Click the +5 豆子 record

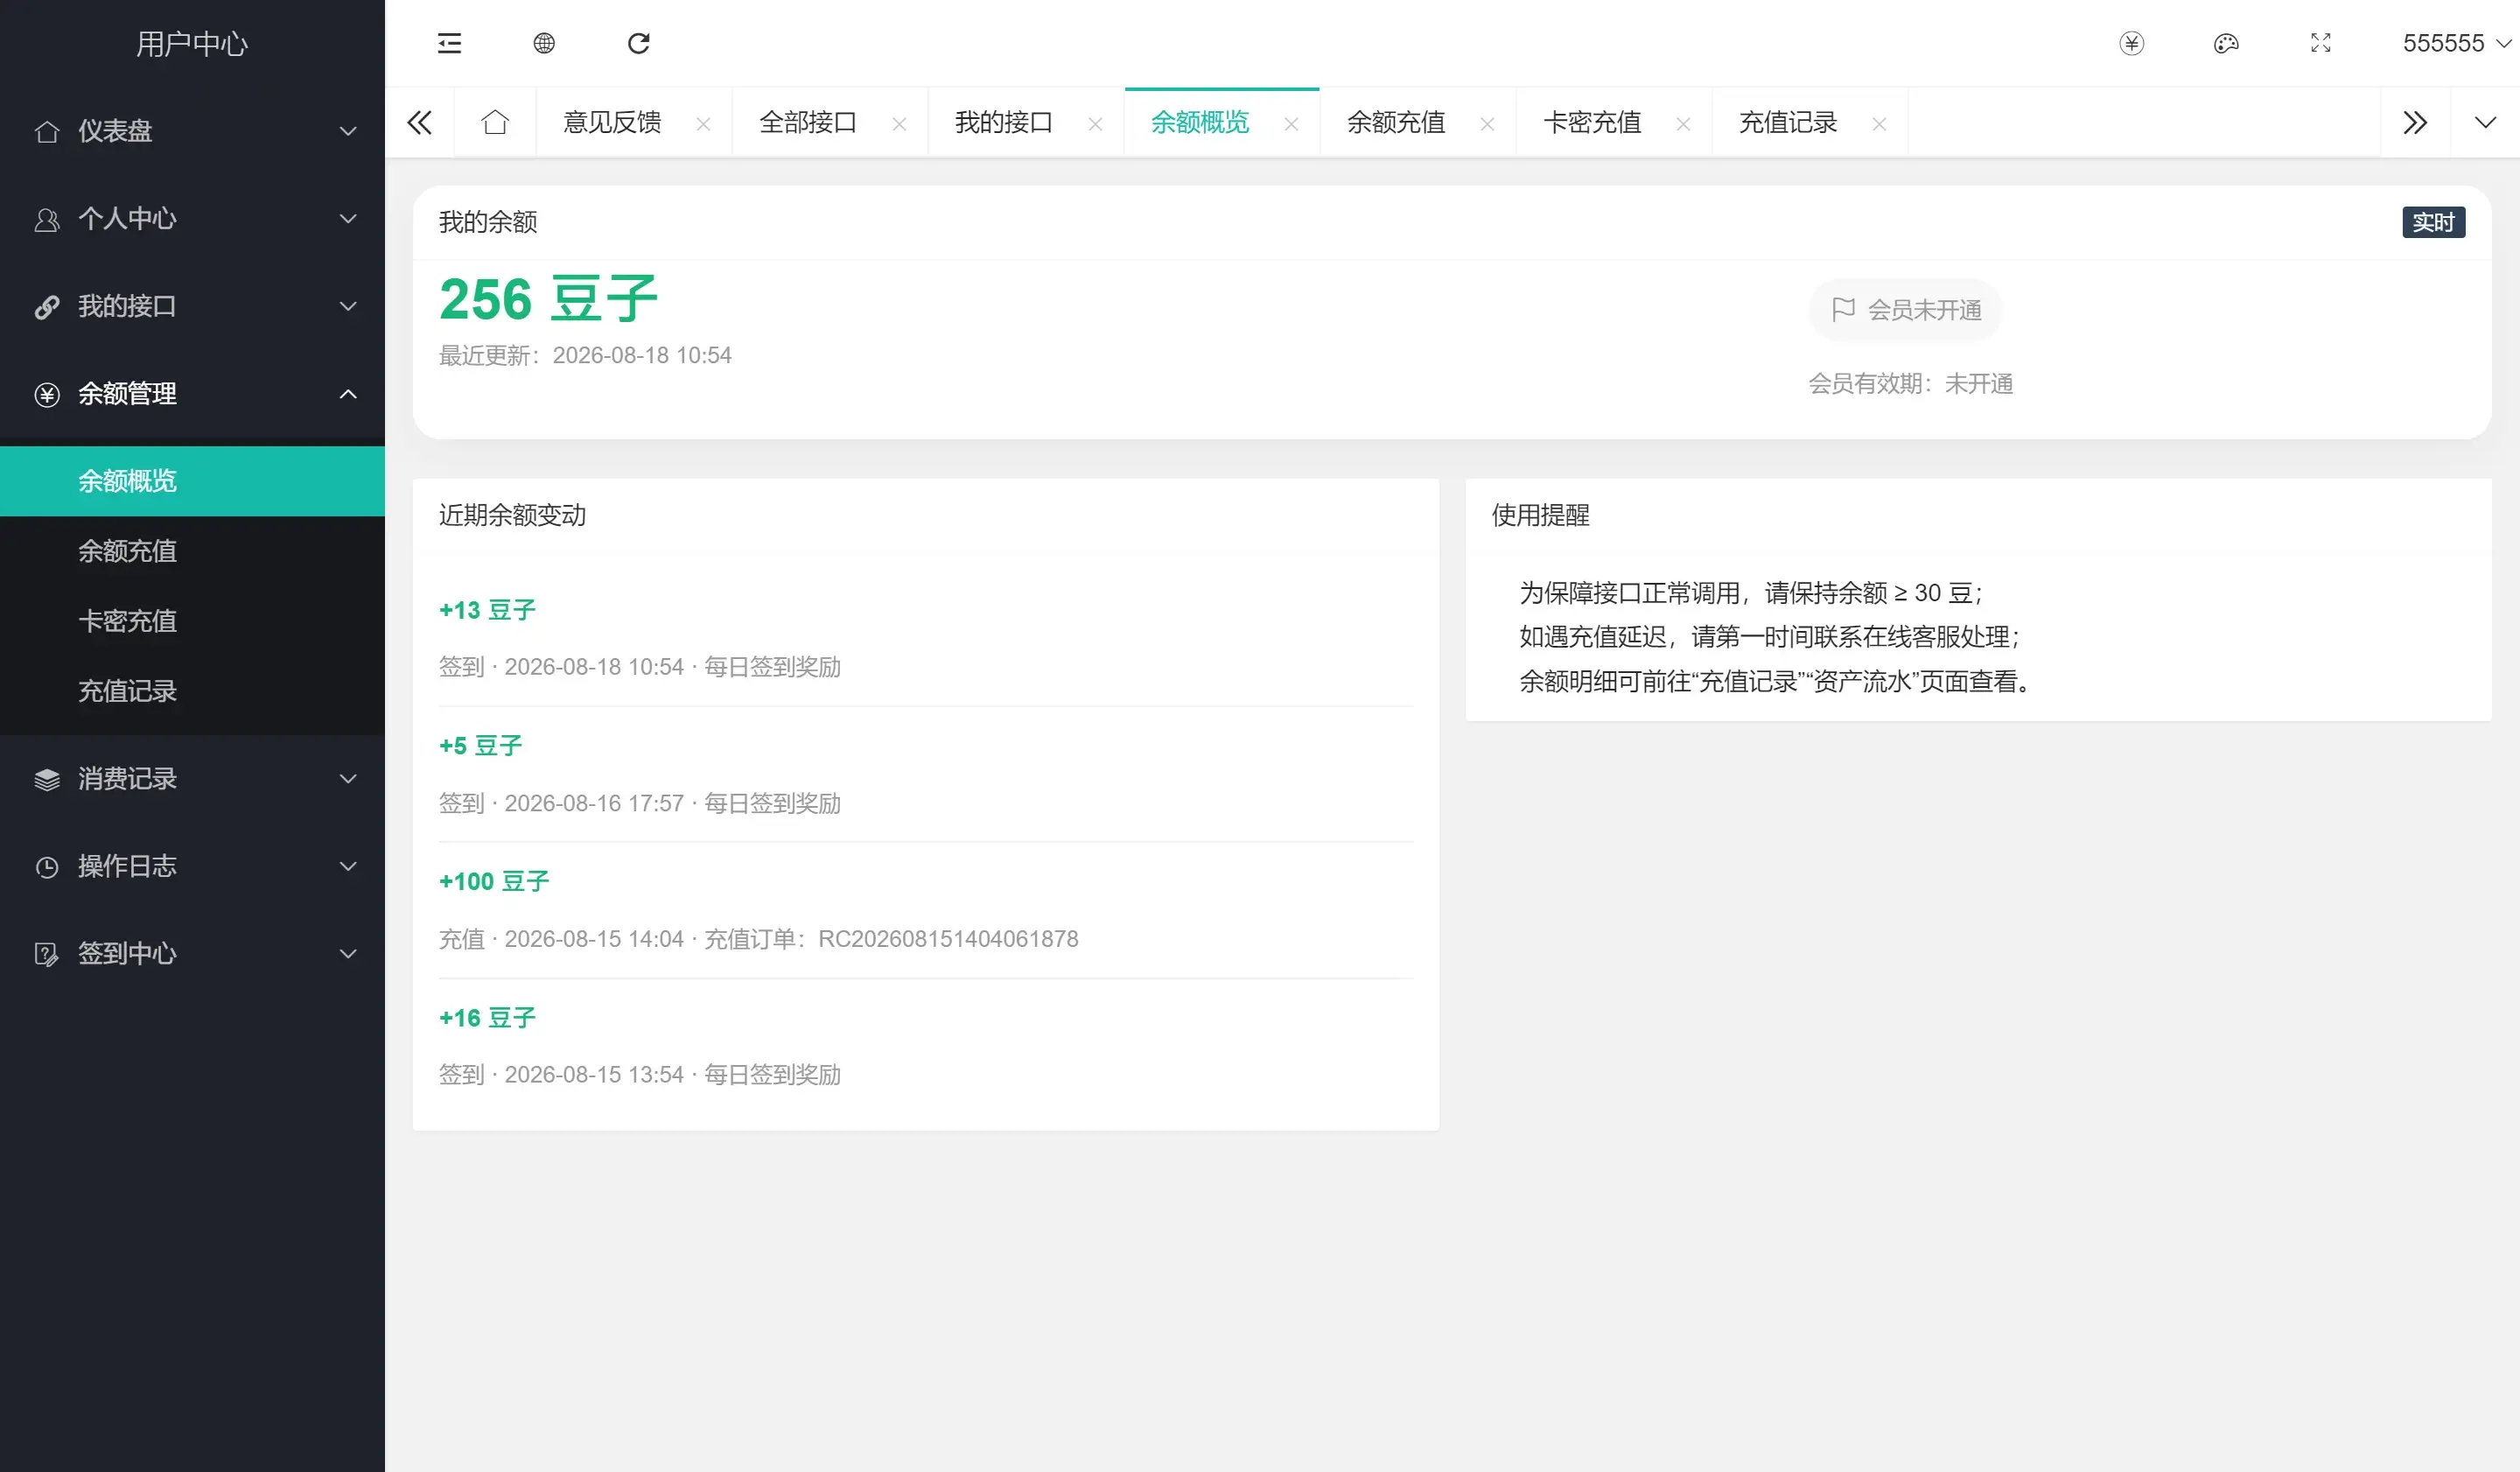[x=480, y=746]
